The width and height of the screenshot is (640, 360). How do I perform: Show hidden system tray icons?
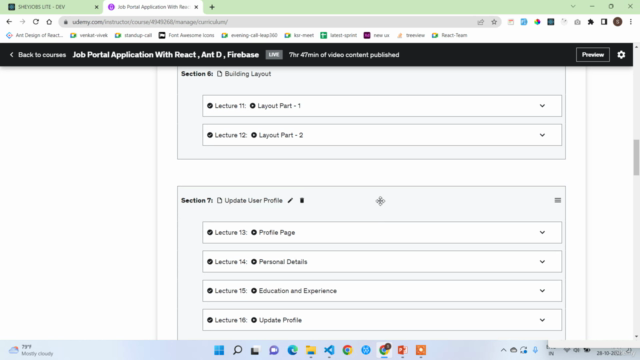[503, 350]
